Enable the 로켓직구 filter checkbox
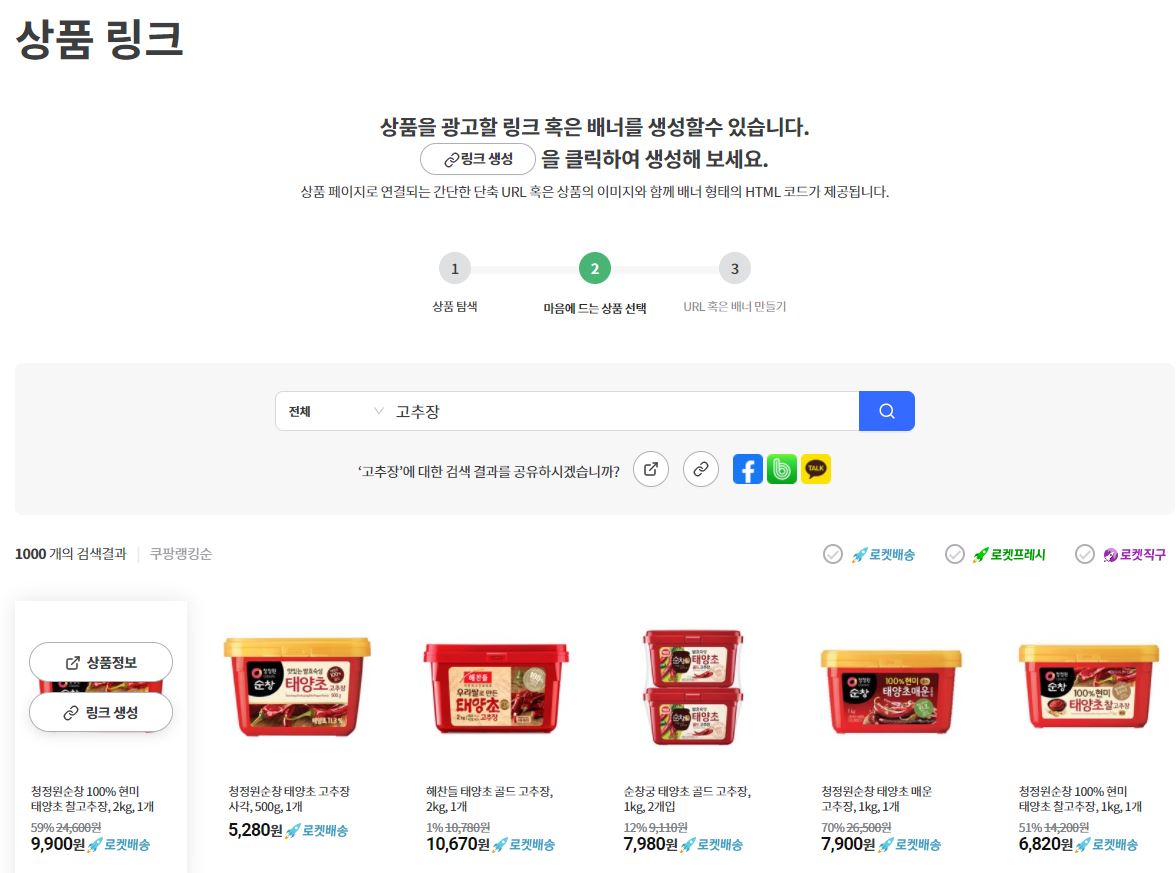The height and width of the screenshot is (873, 1176). [1084, 554]
